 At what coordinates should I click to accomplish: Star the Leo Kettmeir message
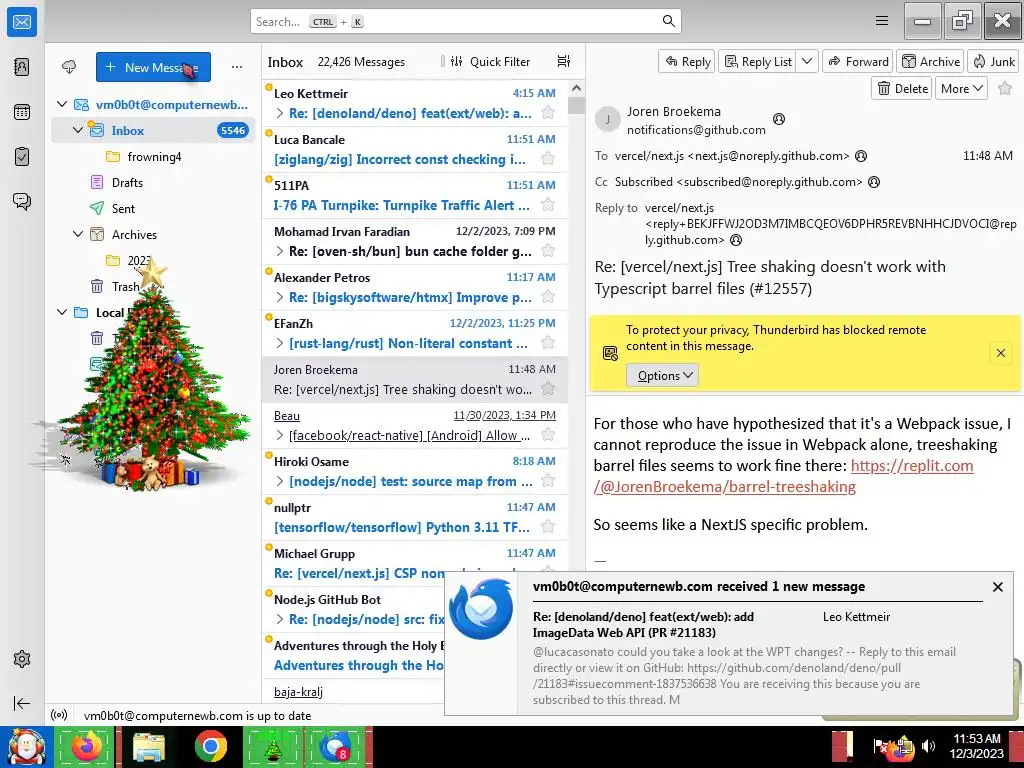coord(548,113)
